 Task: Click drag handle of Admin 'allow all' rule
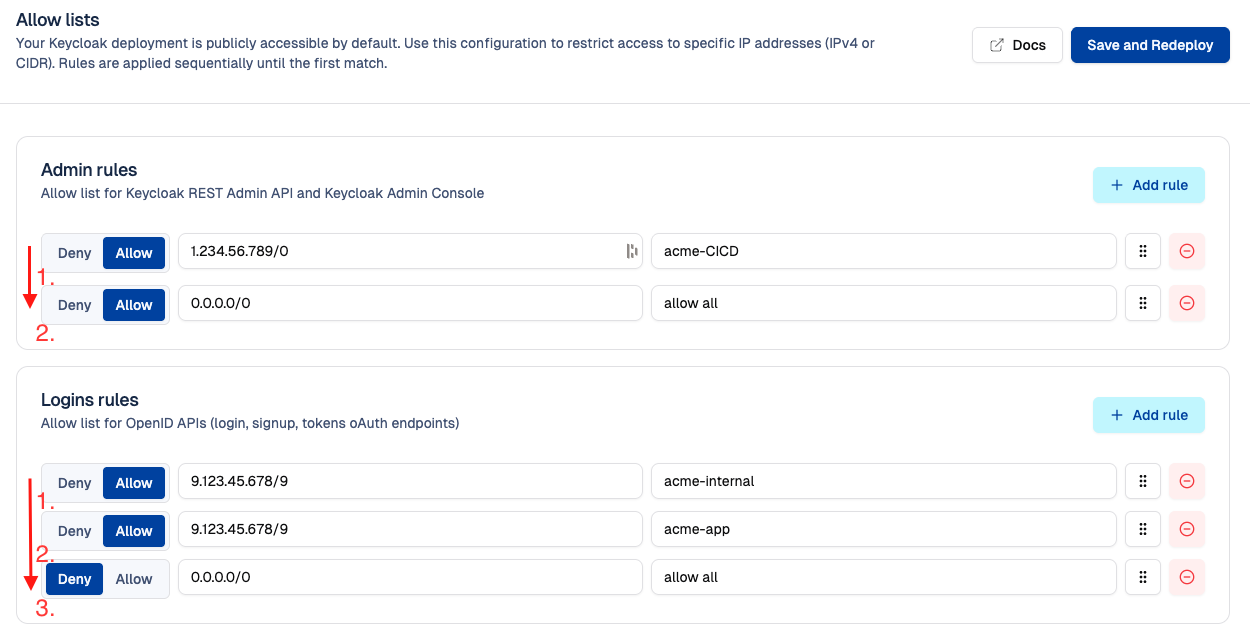click(x=1142, y=303)
